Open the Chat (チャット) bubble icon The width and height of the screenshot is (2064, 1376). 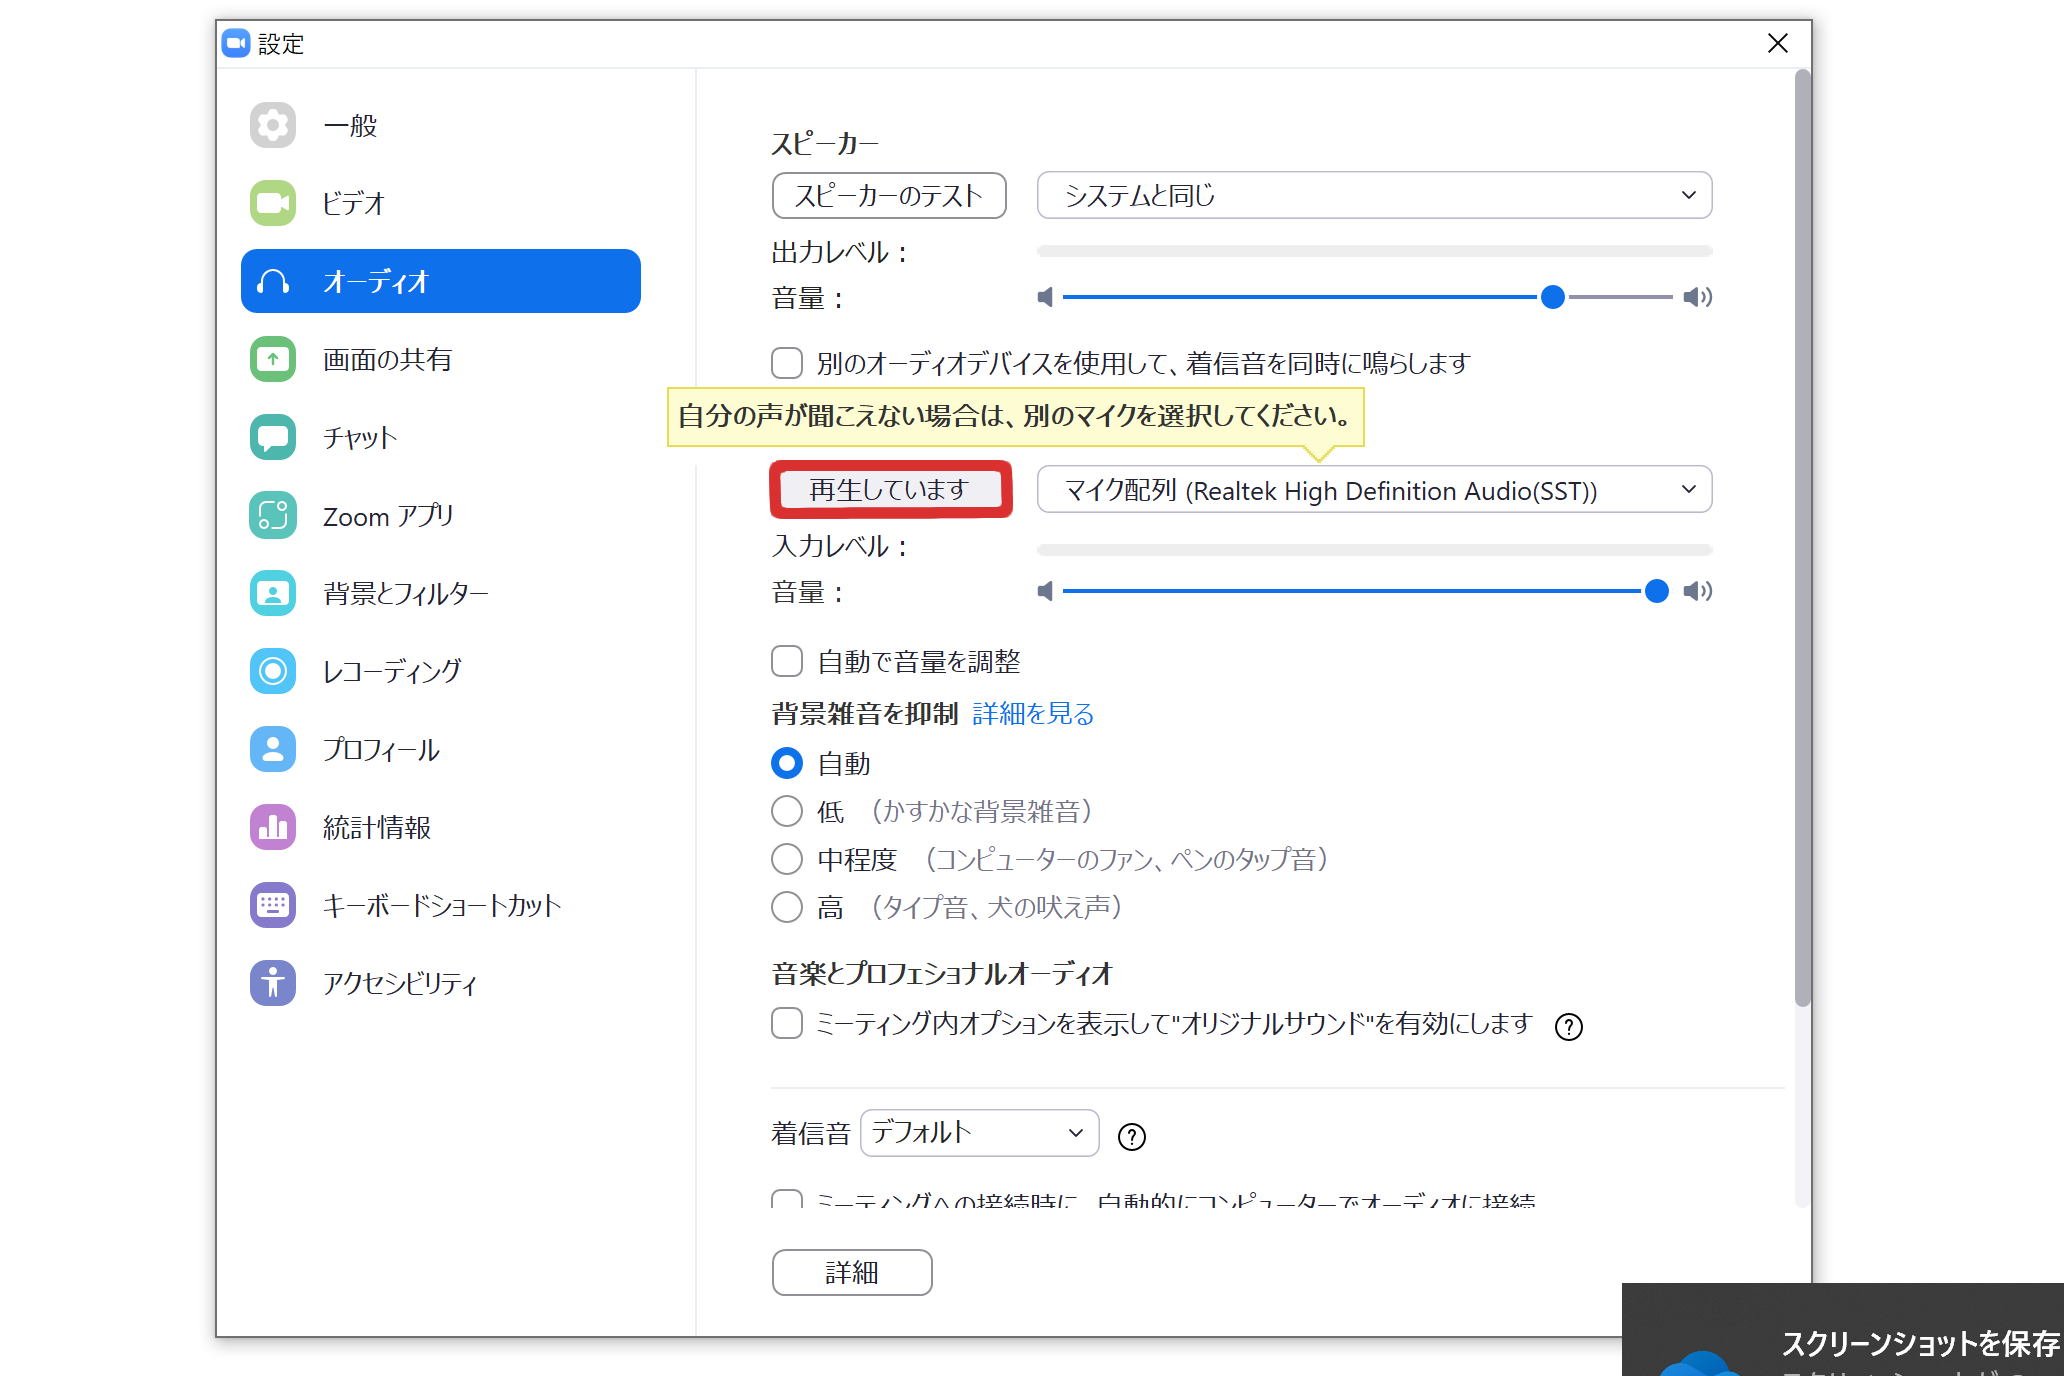coord(272,438)
